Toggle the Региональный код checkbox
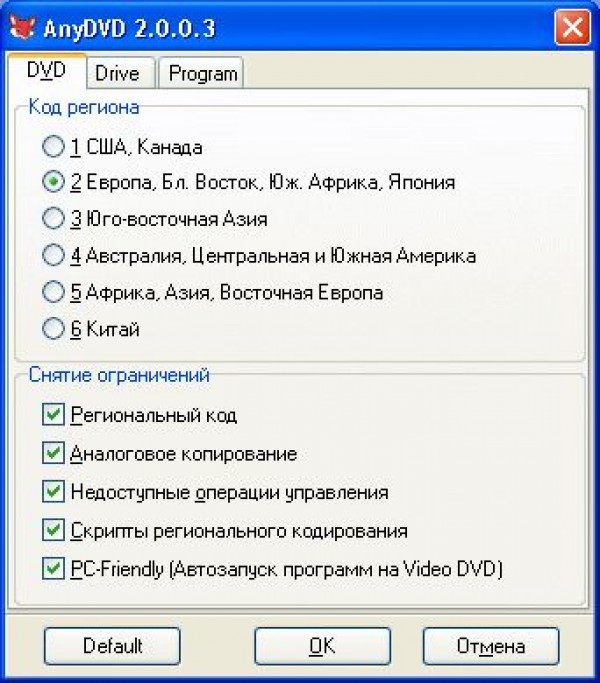This screenshot has width=600, height=683. pyautogui.click(x=53, y=414)
